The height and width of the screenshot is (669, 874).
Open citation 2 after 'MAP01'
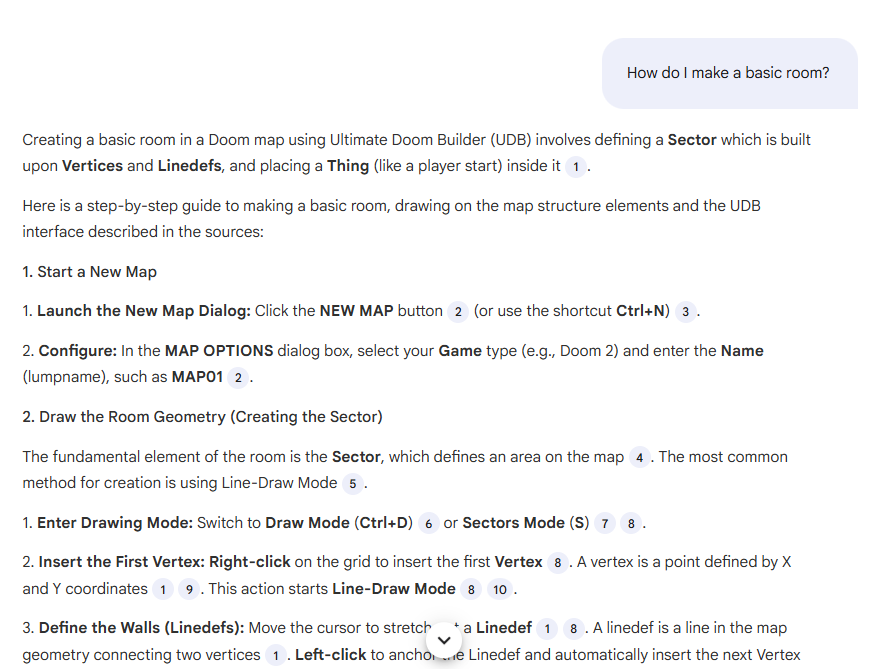click(x=238, y=378)
